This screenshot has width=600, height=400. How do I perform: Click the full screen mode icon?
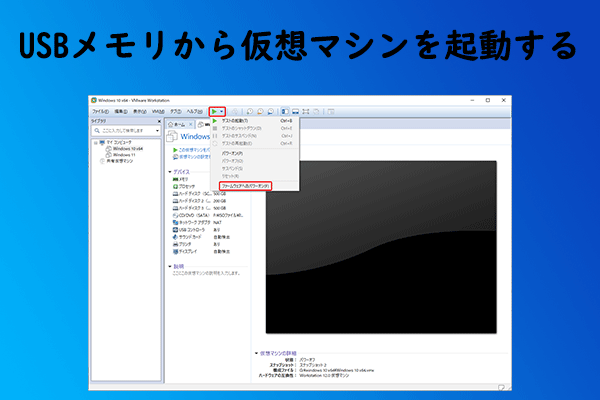click(306, 112)
